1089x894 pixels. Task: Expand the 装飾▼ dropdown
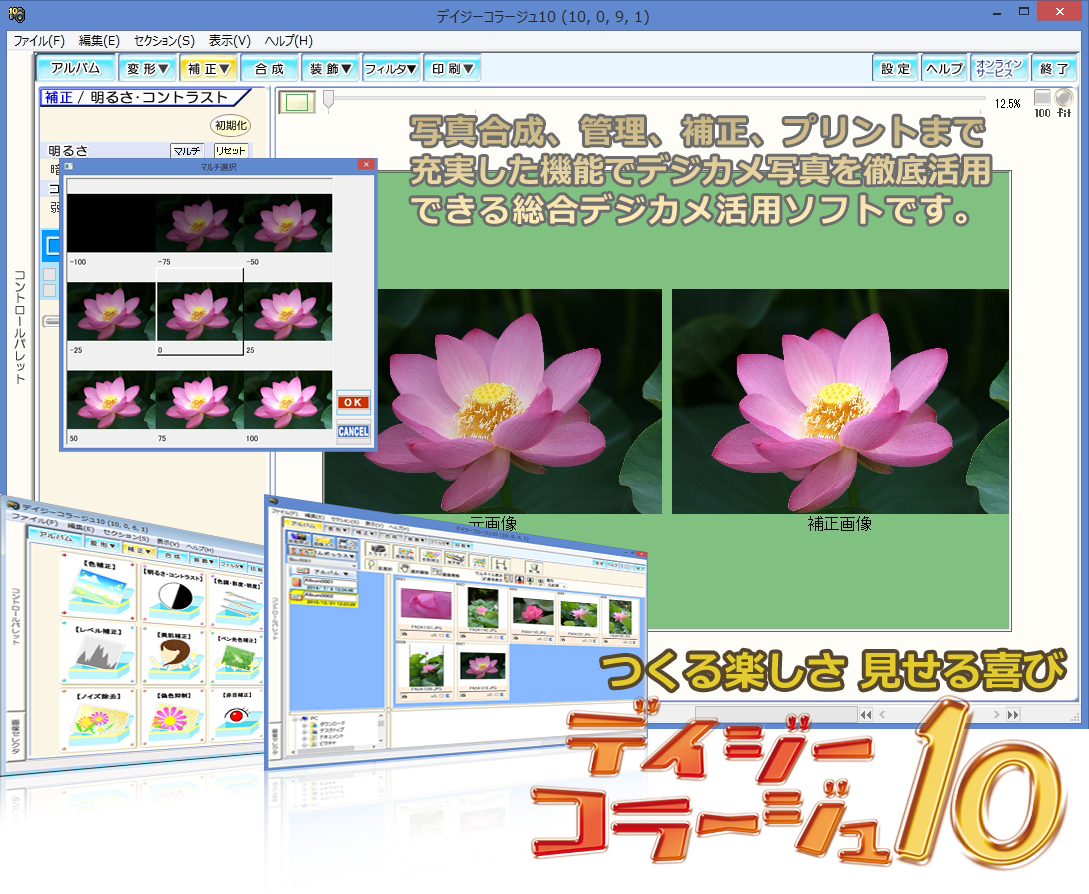coord(331,68)
